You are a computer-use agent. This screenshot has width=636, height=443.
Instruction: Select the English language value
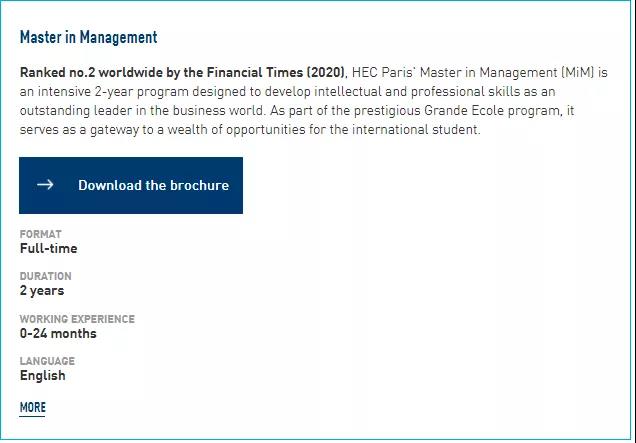click(43, 376)
